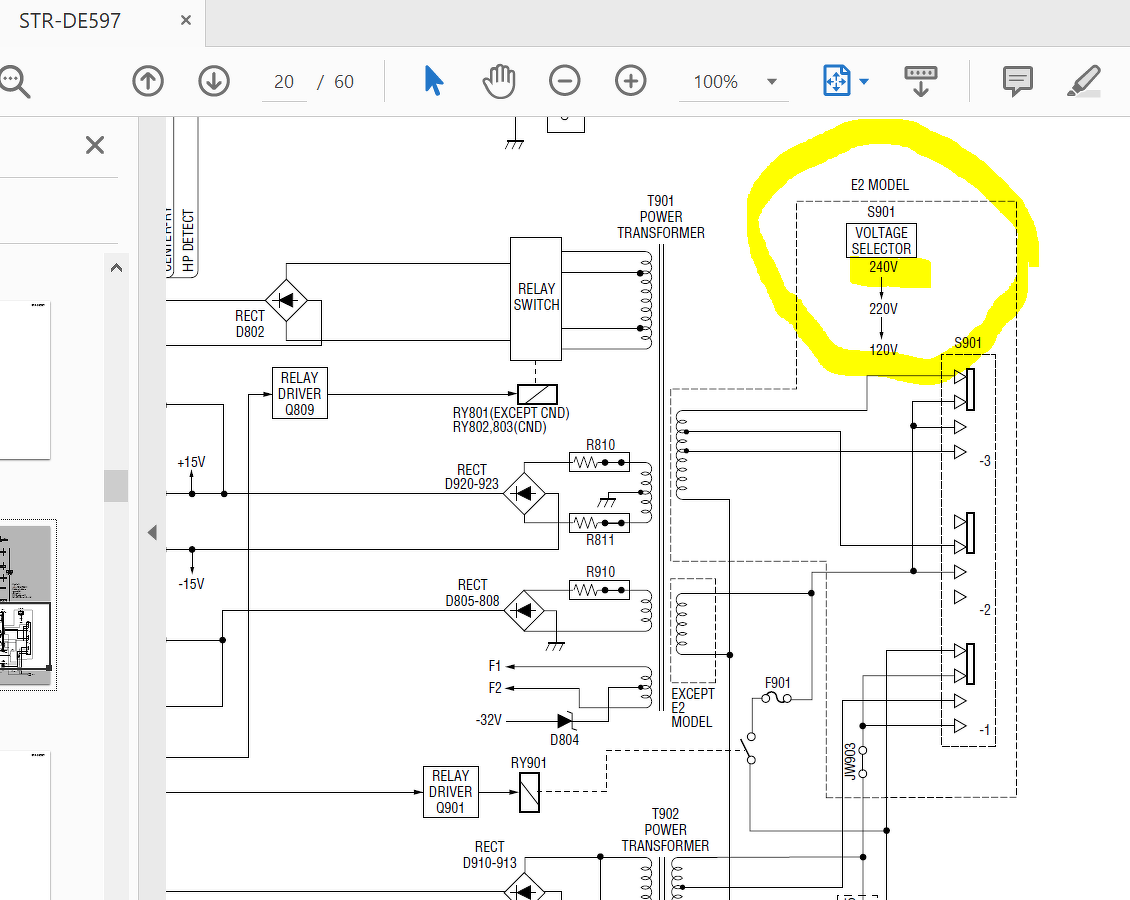Click the highlighted 240V text
1130x900 pixels.
884,267
